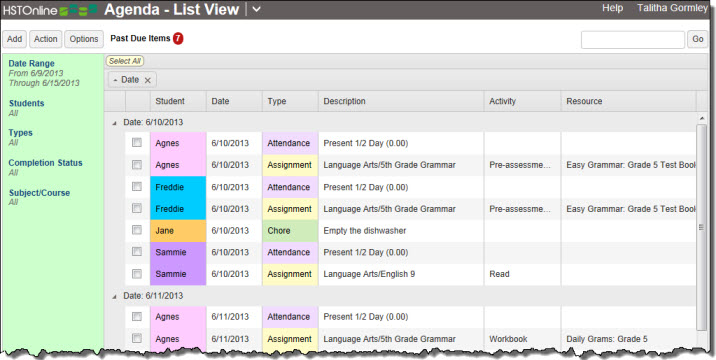Click the Go search button
Screen dimensions: 716x360
click(698, 39)
